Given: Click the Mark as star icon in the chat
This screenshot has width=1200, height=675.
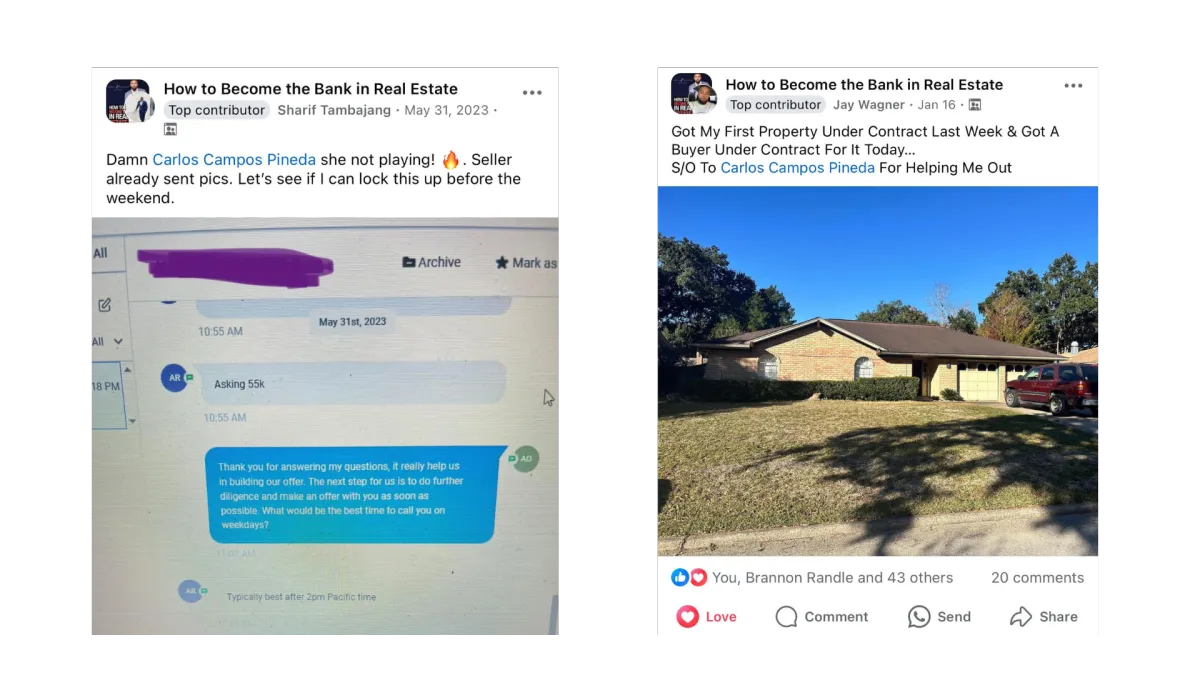Looking at the screenshot, I should [x=502, y=263].
